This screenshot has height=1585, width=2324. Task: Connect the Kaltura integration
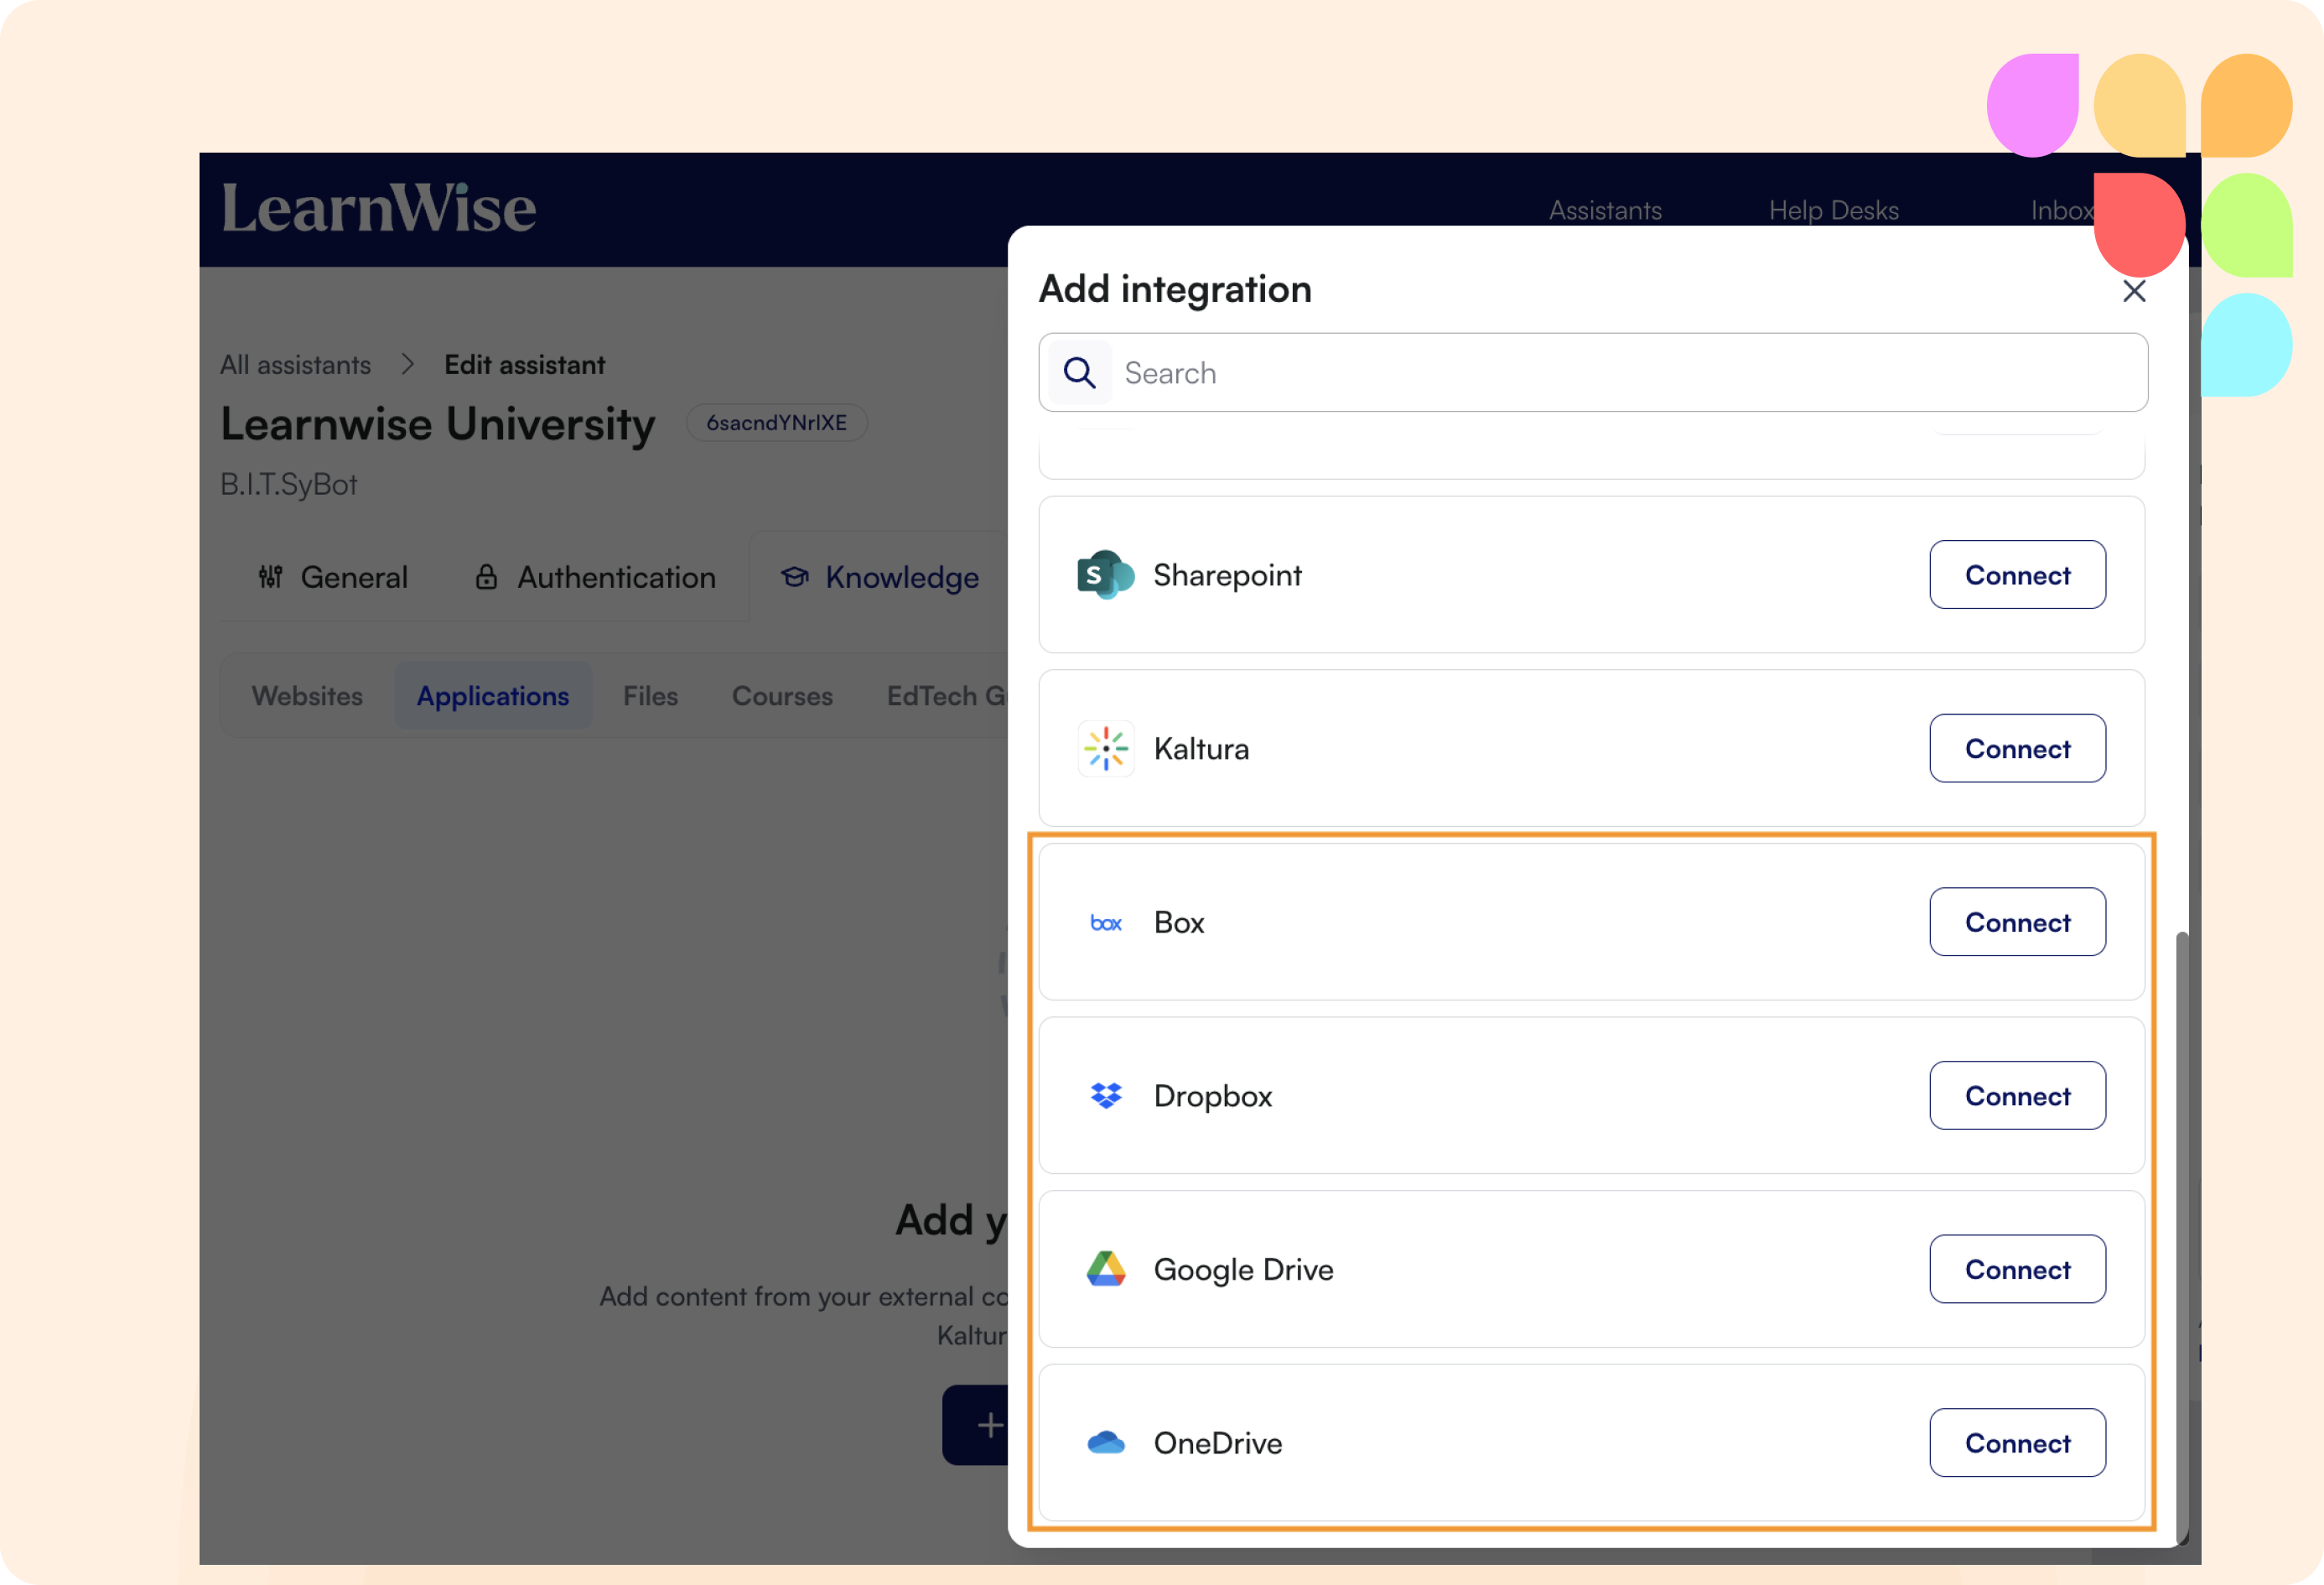click(2016, 749)
